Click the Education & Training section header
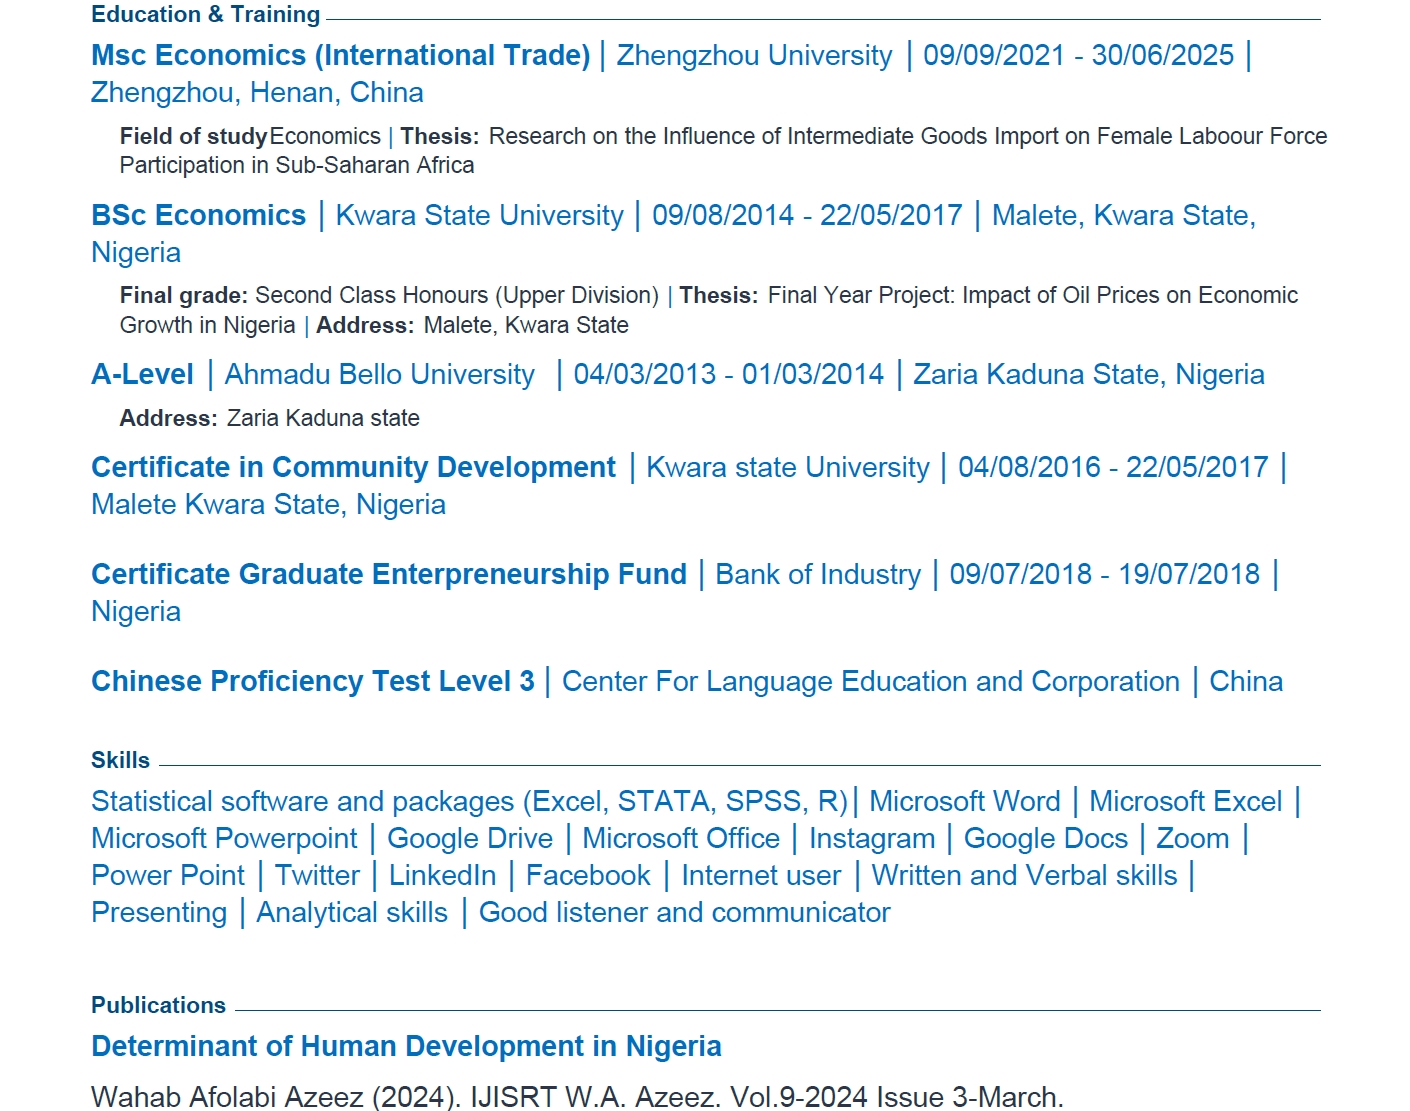Screen dimensions: 1410x1111 point(205,14)
